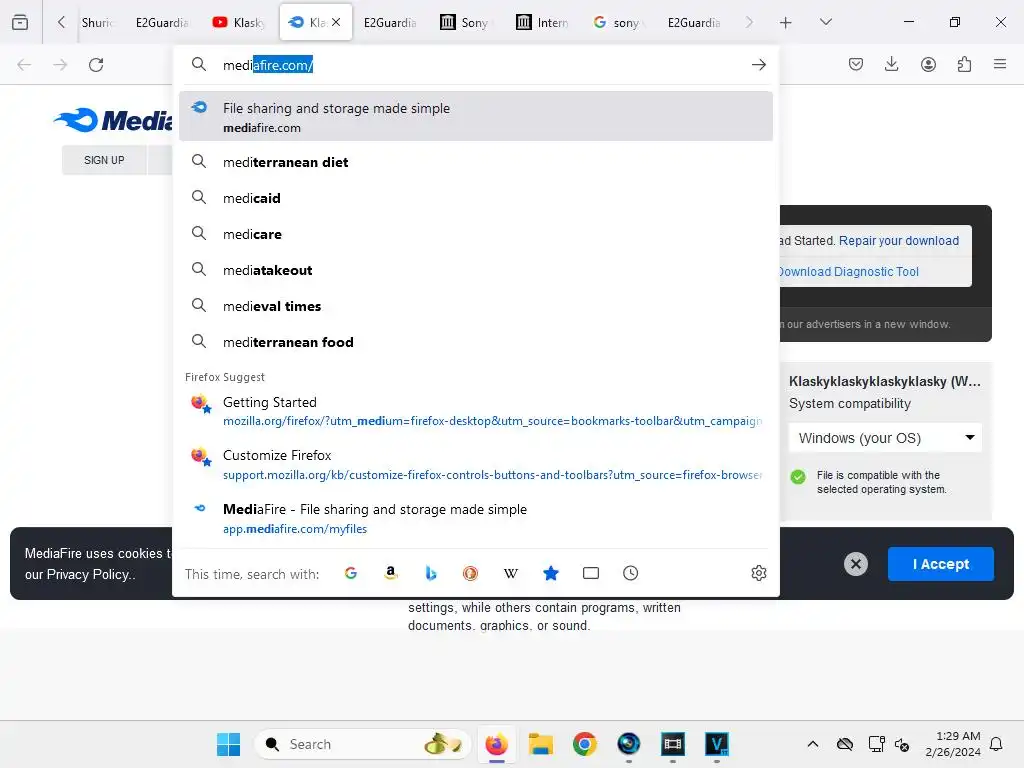Switch to the Shuric tab
Screen dimensions: 1024x768
[x=97, y=23]
